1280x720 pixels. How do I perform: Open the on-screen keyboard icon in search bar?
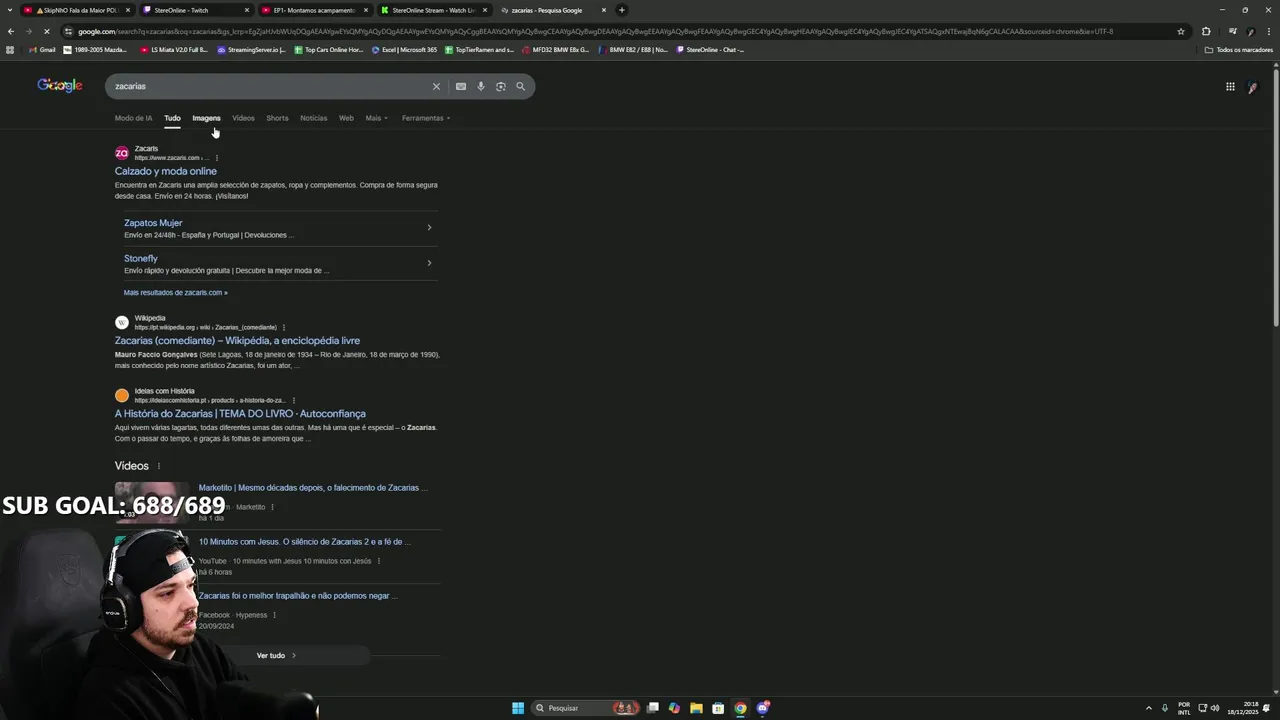[461, 86]
